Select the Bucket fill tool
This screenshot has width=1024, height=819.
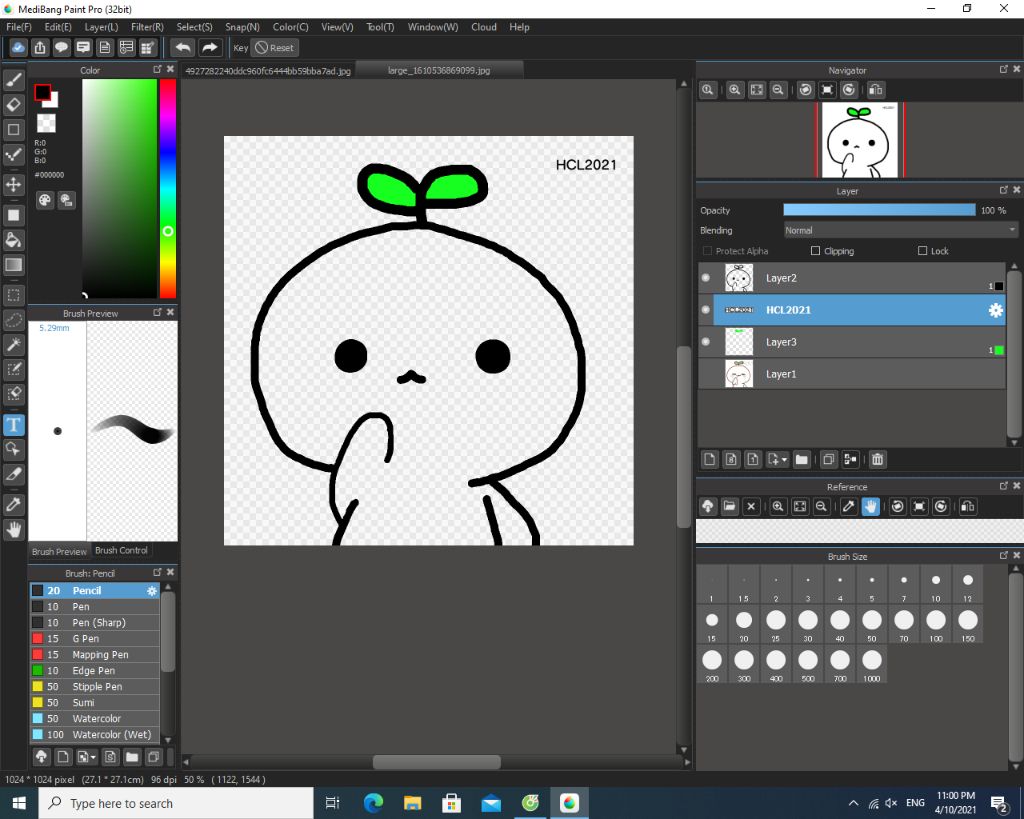14,240
